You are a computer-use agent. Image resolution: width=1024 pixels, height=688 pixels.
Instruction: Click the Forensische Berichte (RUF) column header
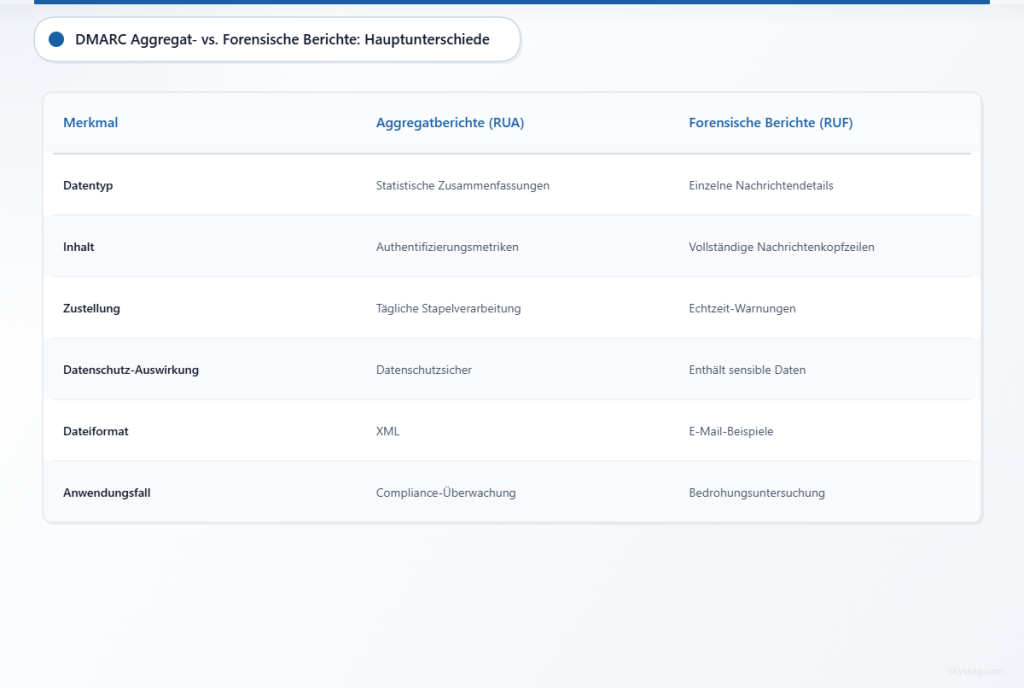pyautogui.click(x=770, y=122)
